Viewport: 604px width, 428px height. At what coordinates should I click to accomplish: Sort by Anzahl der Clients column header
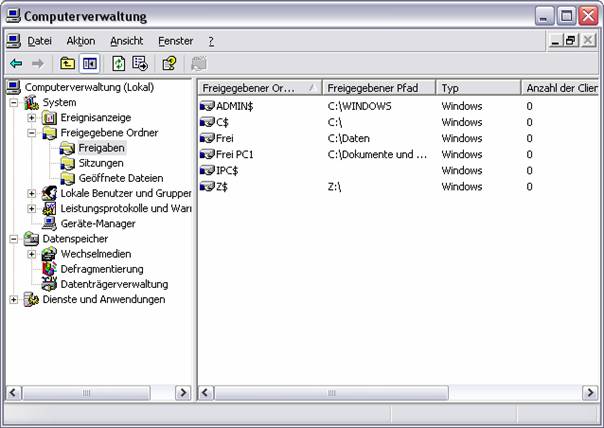(x=560, y=88)
